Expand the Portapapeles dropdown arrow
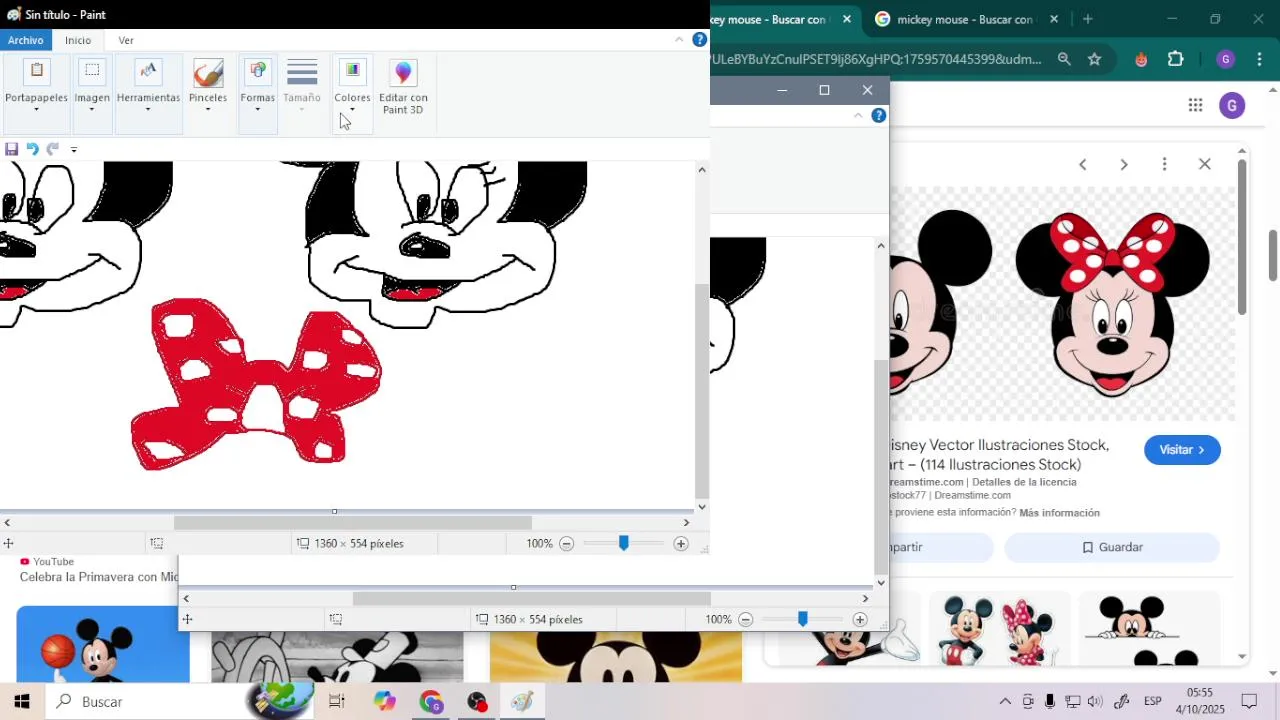Viewport: 1280px width, 720px height. click(36, 109)
